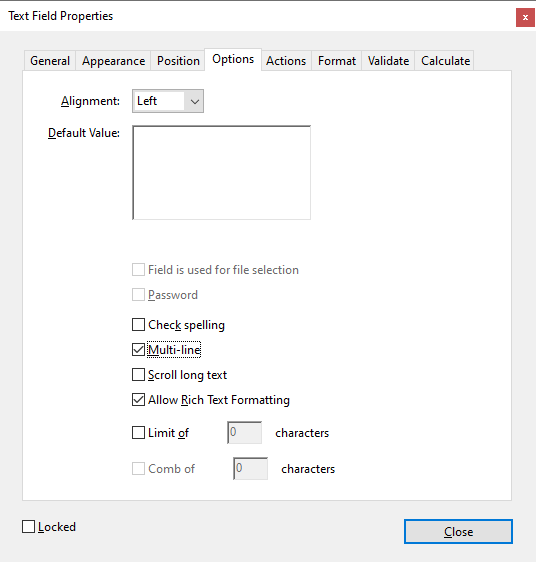Go to the Position tab
The height and width of the screenshot is (562, 536).
tap(178, 61)
